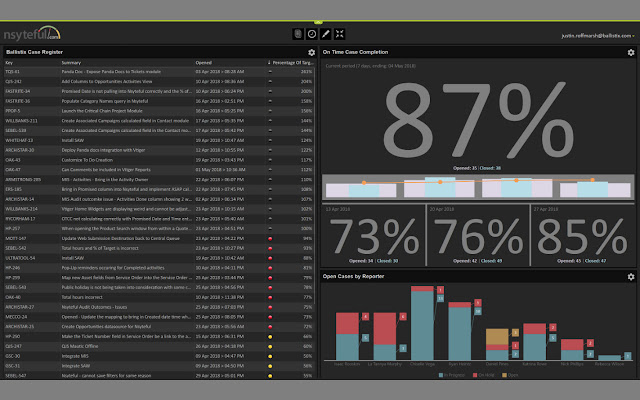Screen dimensions: 640x400
Task: Click the clock icon in top toolbar
Action: (x=311, y=34)
